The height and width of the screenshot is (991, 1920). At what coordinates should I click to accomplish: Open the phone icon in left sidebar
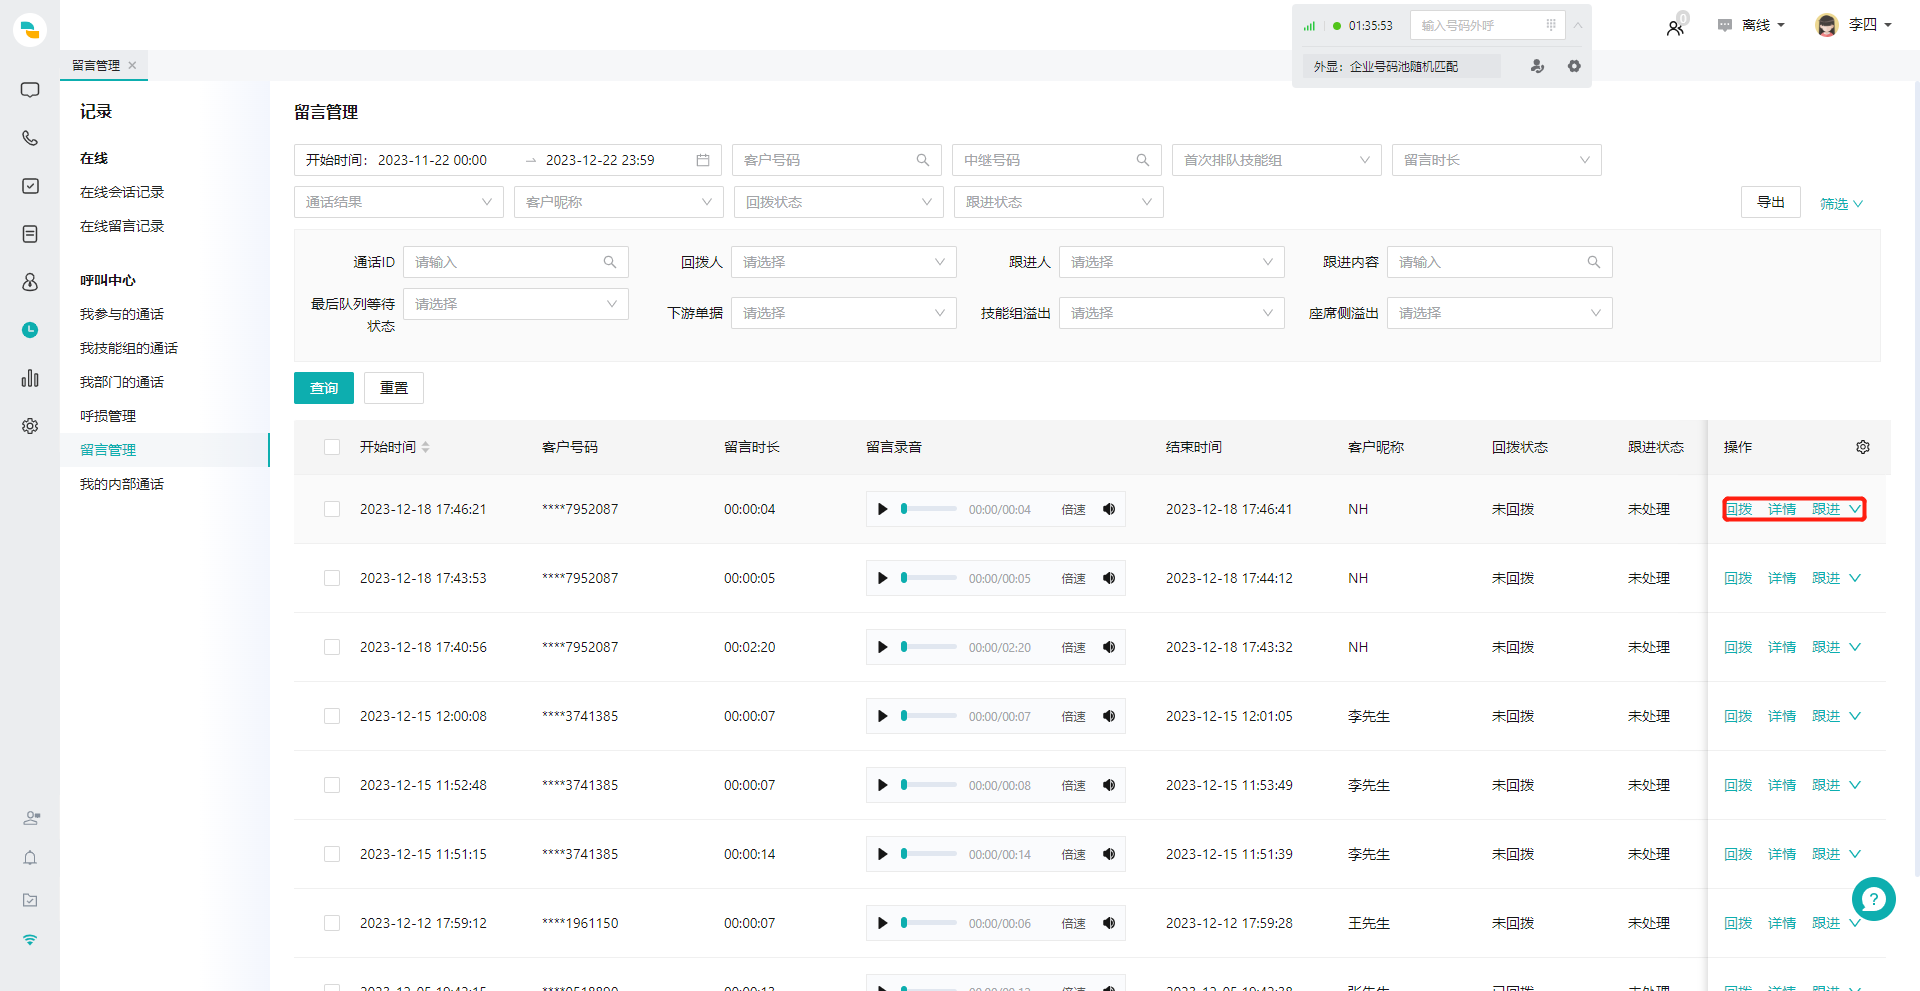coord(30,138)
